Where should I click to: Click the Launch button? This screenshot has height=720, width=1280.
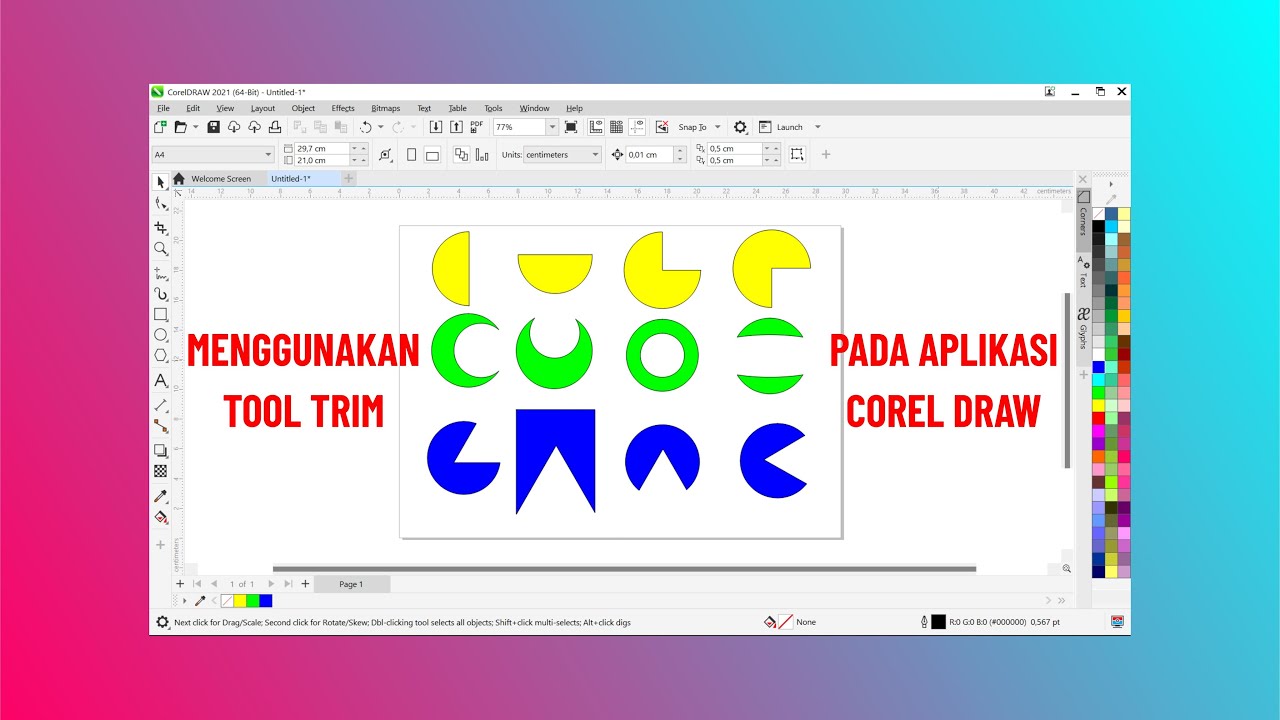780,127
